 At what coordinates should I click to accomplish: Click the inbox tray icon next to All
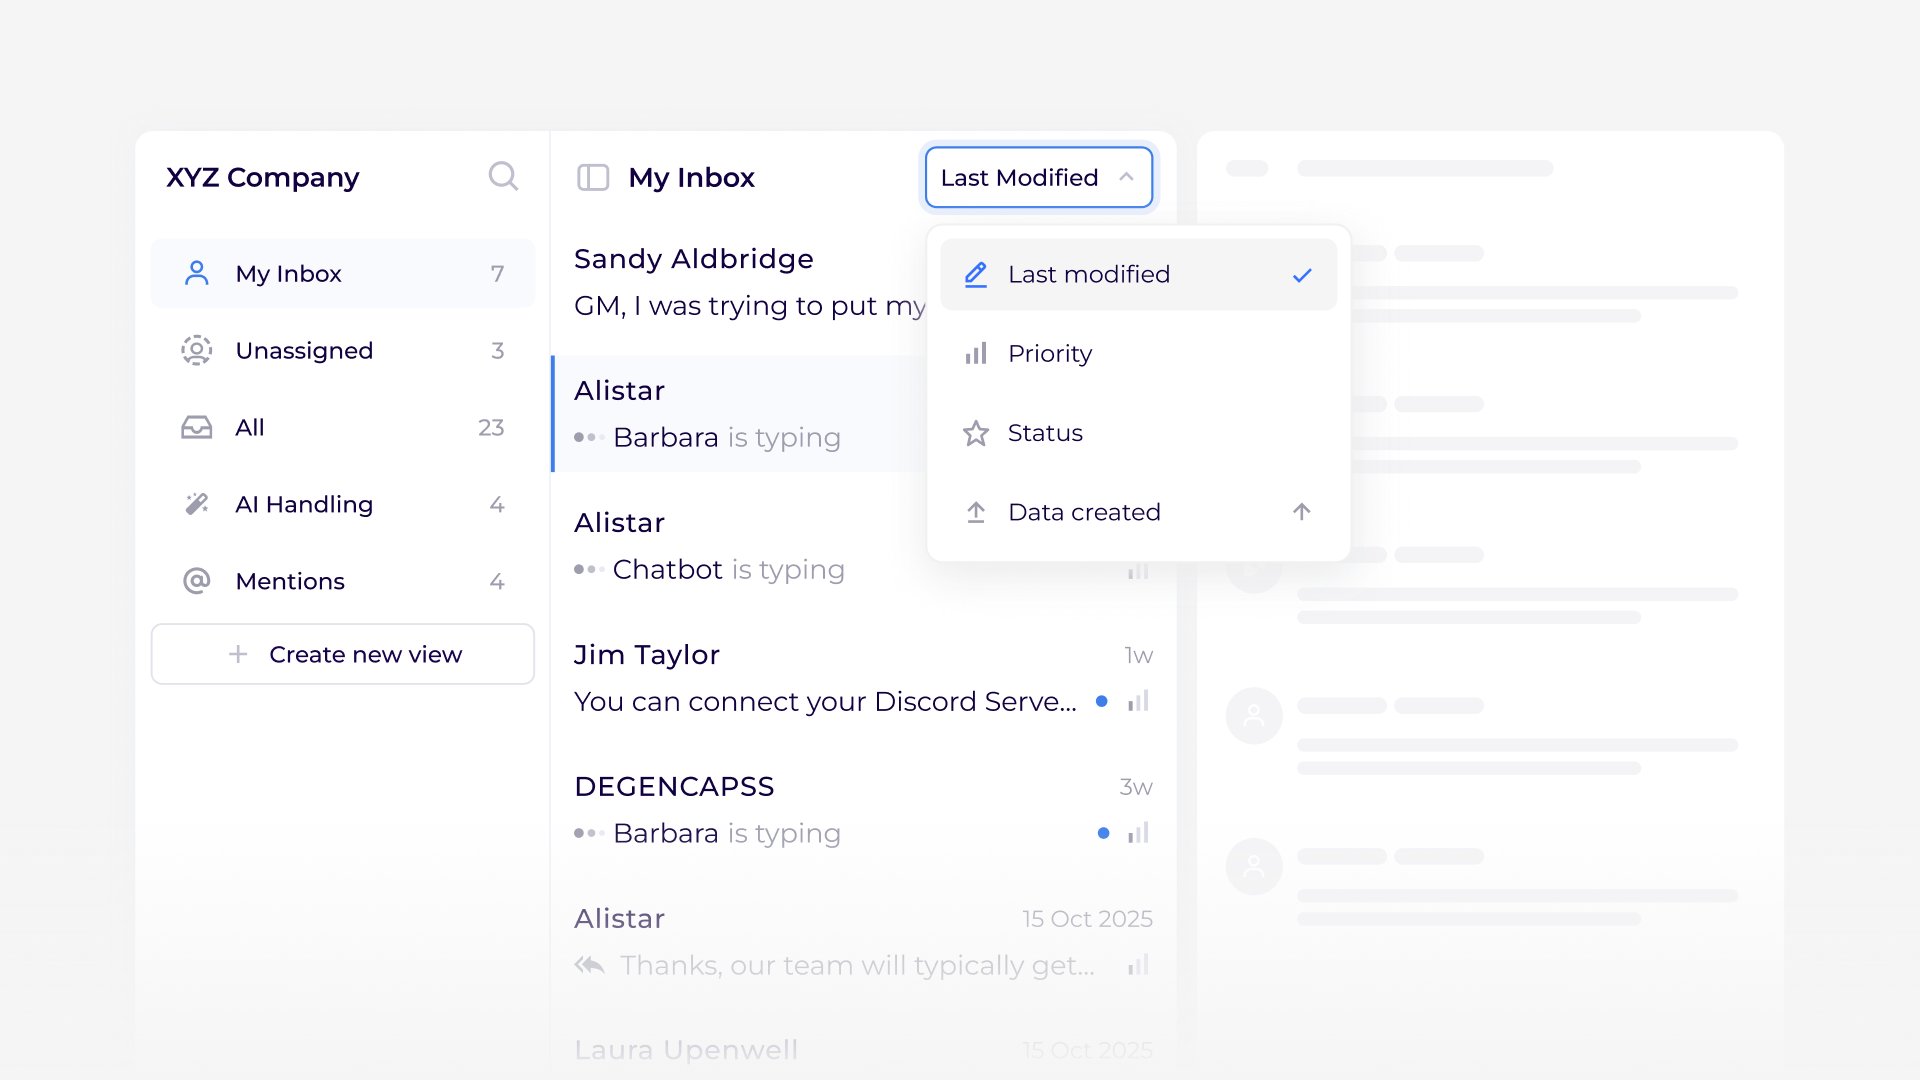197,427
